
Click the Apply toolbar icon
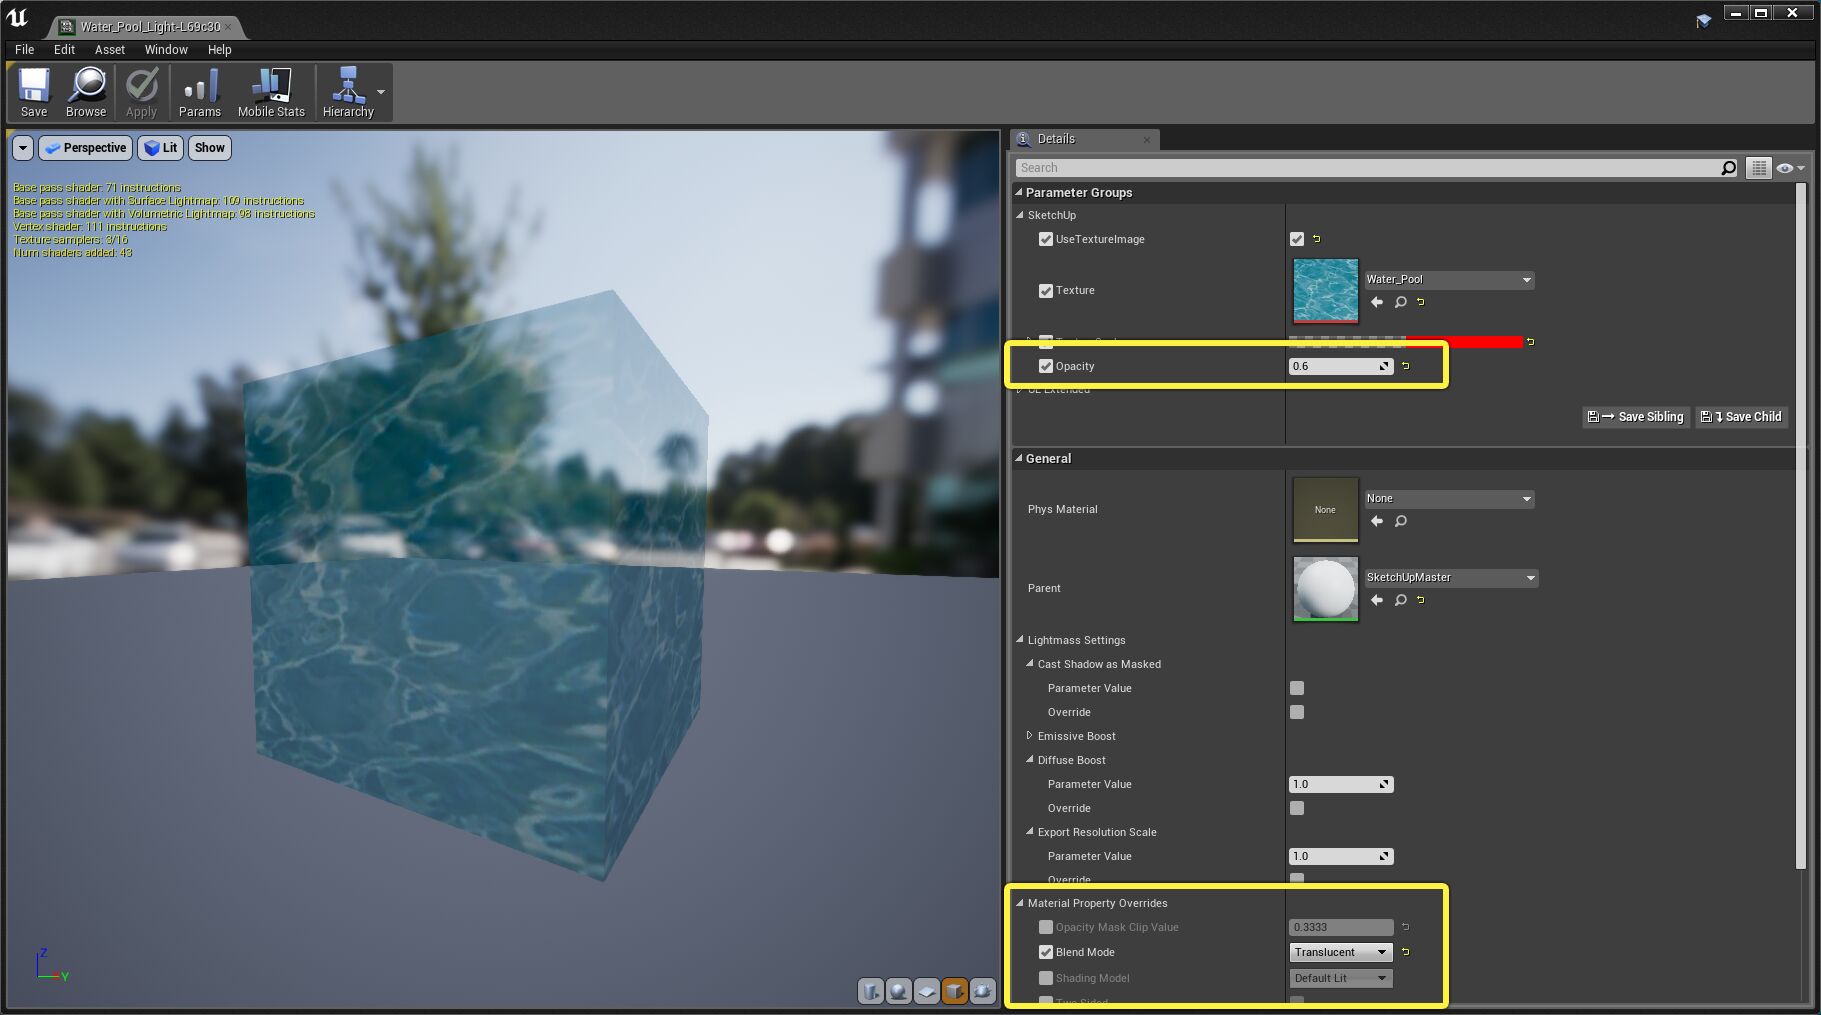pyautogui.click(x=141, y=91)
